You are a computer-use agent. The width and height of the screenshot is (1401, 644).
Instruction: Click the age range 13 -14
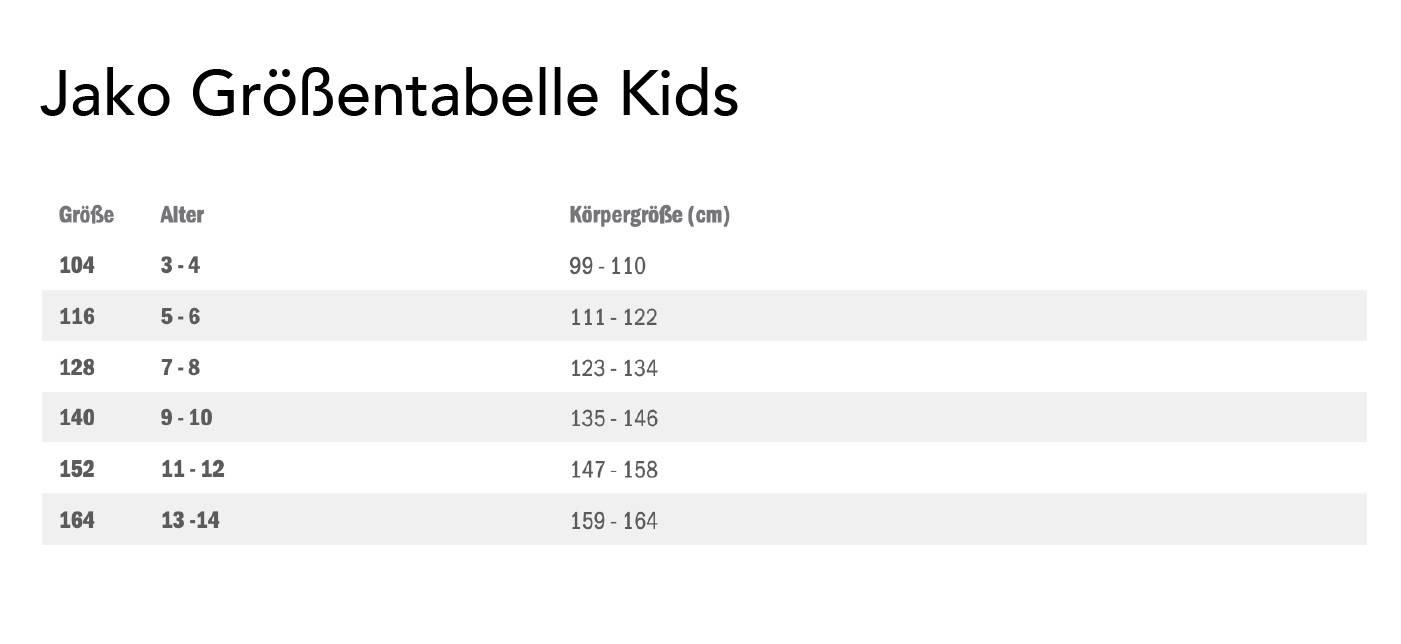(190, 520)
